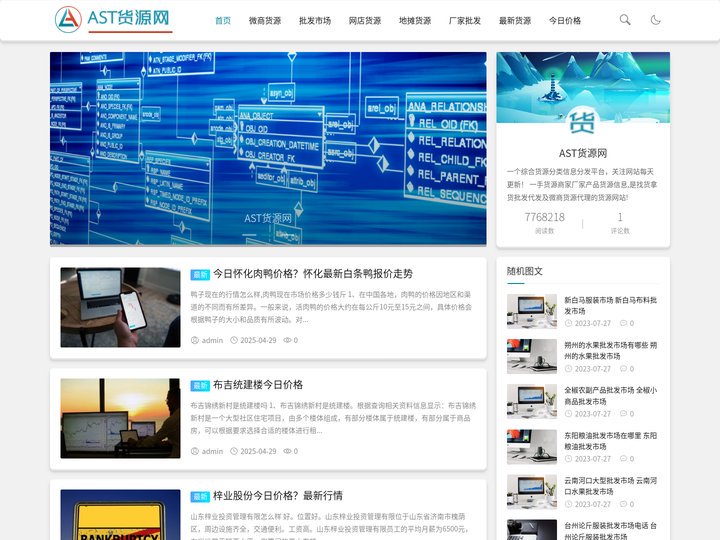The image size is (720, 540).
Task: Click views eye icon on 布吉统建楼 article
Action: tap(287, 451)
